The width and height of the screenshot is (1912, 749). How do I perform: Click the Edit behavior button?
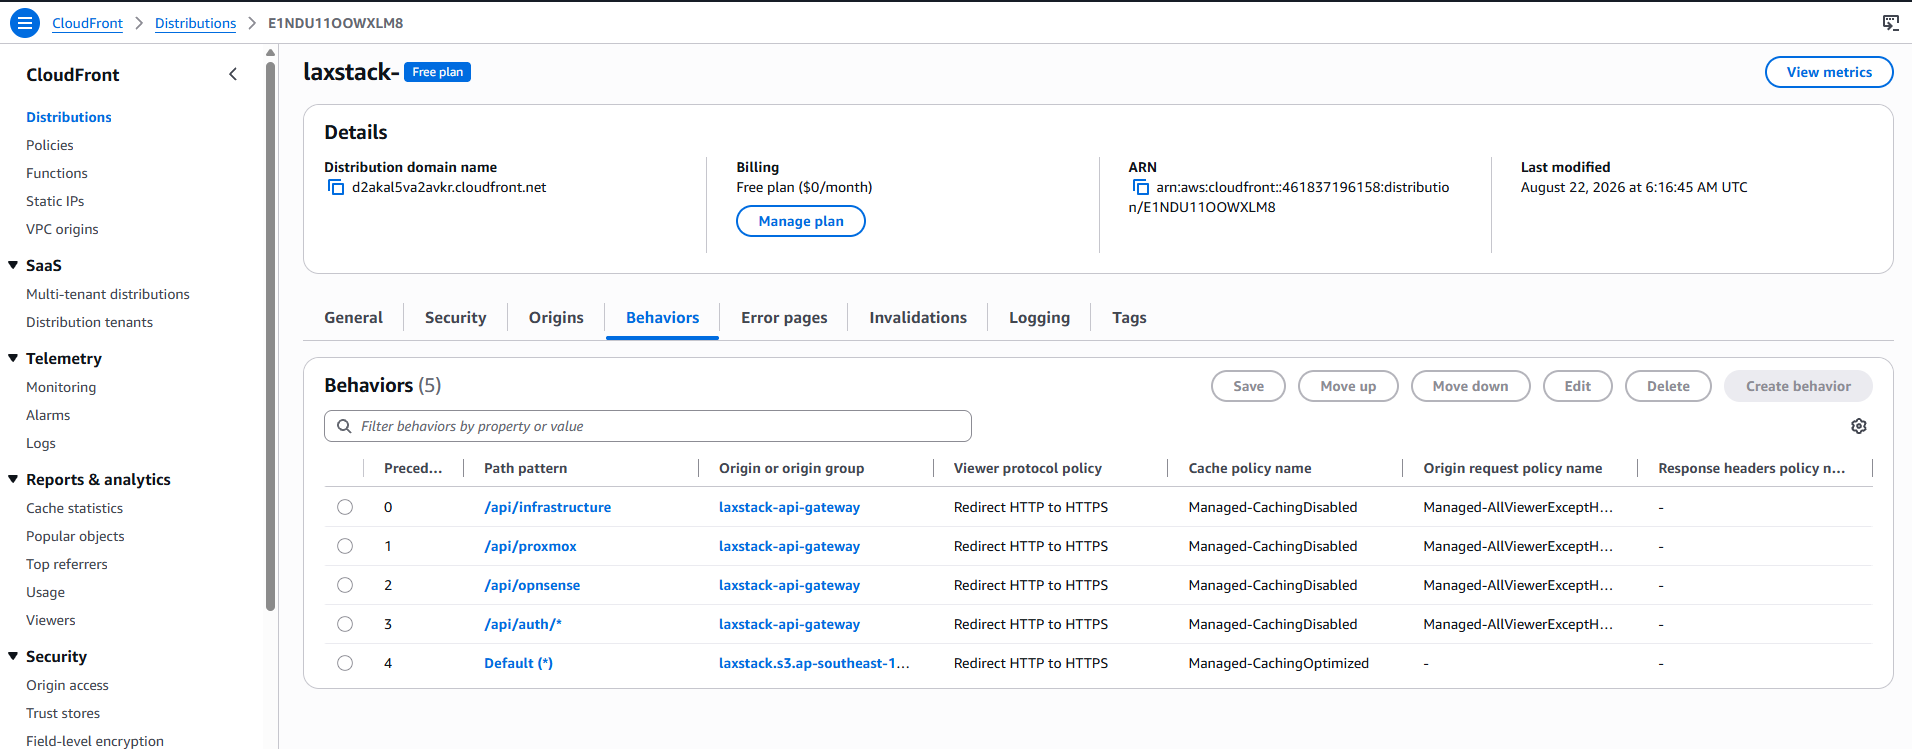click(x=1577, y=386)
